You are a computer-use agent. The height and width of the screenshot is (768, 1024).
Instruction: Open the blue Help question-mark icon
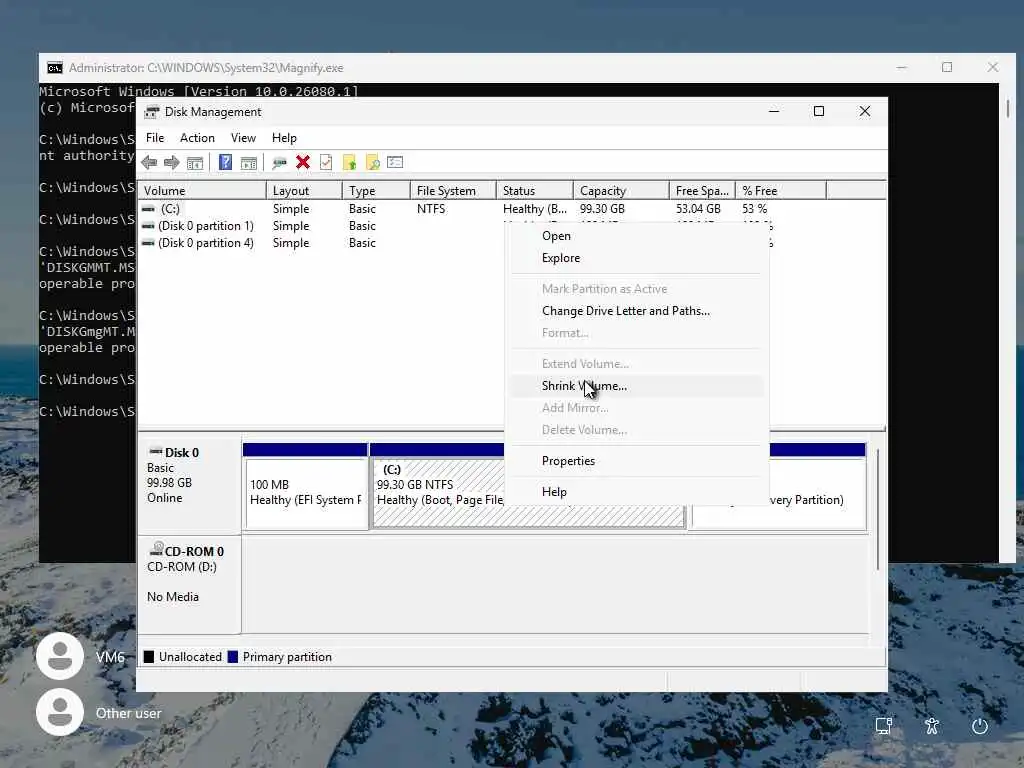point(225,162)
